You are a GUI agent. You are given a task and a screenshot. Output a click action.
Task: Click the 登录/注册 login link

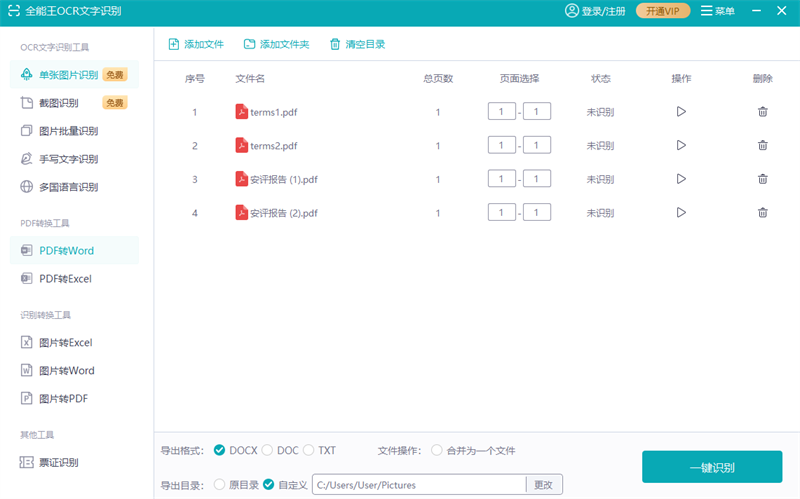595,11
